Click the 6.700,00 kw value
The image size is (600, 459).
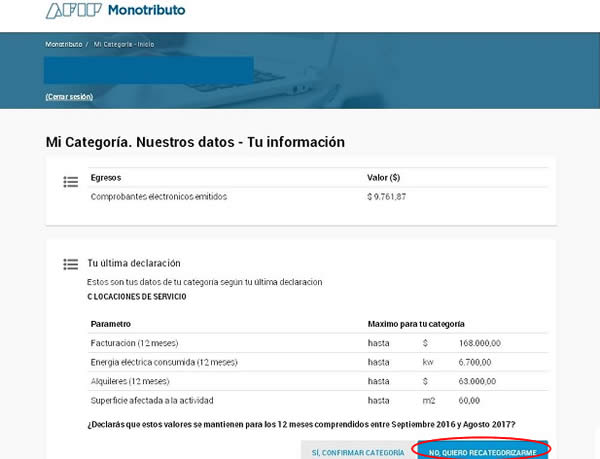pyautogui.click(x=475, y=362)
